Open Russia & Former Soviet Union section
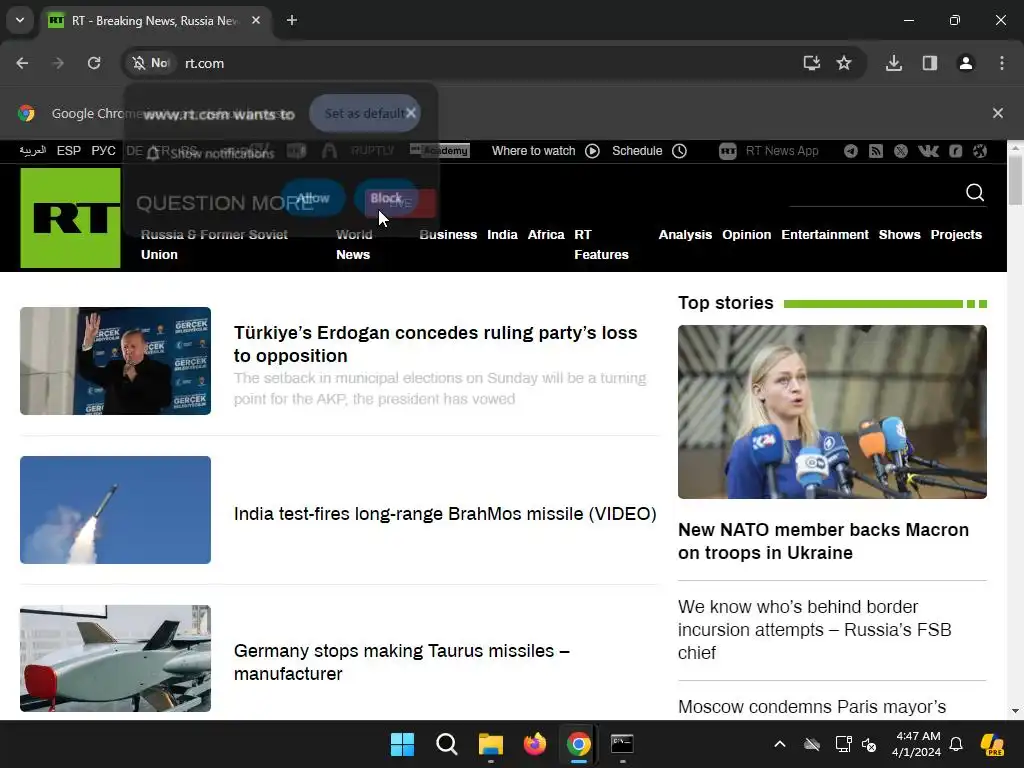Image resolution: width=1024 pixels, height=768 pixels. pos(214,244)
